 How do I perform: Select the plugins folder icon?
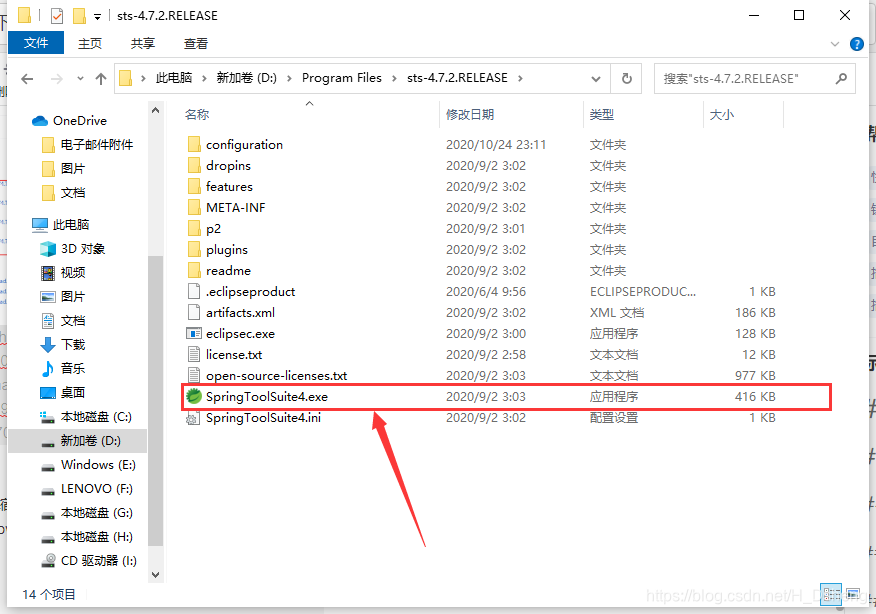point(194,249)
